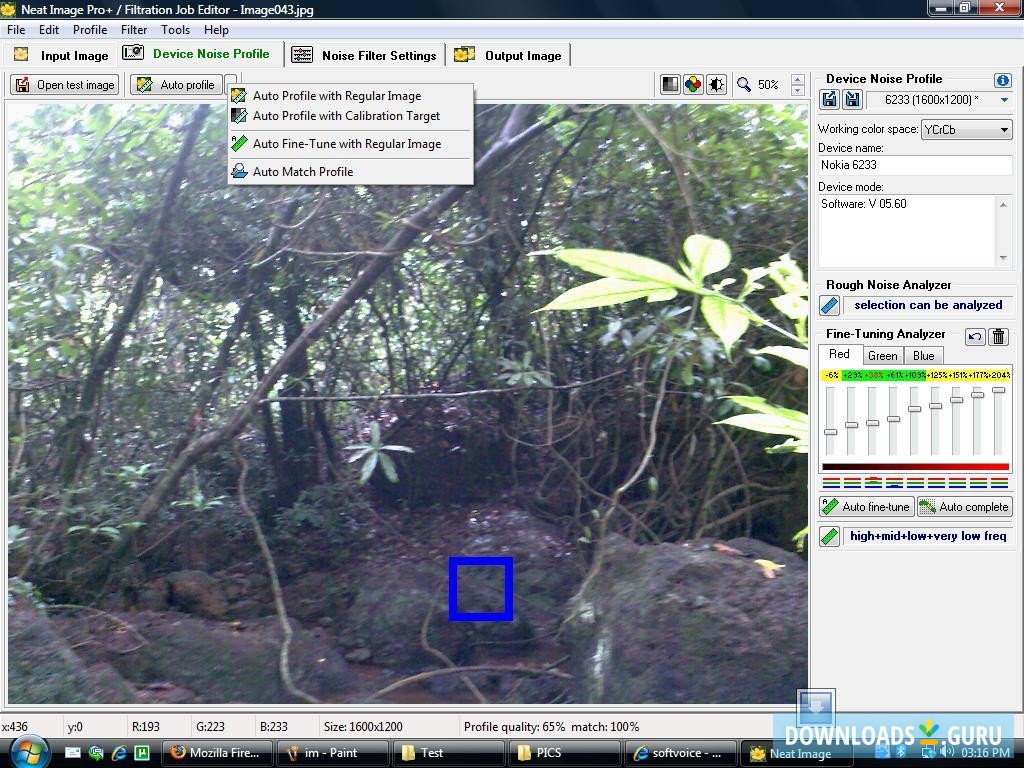This screenshot has width=1024, height=768.
Task: Click the Size: 1600x1200 status bar entry
Action: (x=363, y=727)
